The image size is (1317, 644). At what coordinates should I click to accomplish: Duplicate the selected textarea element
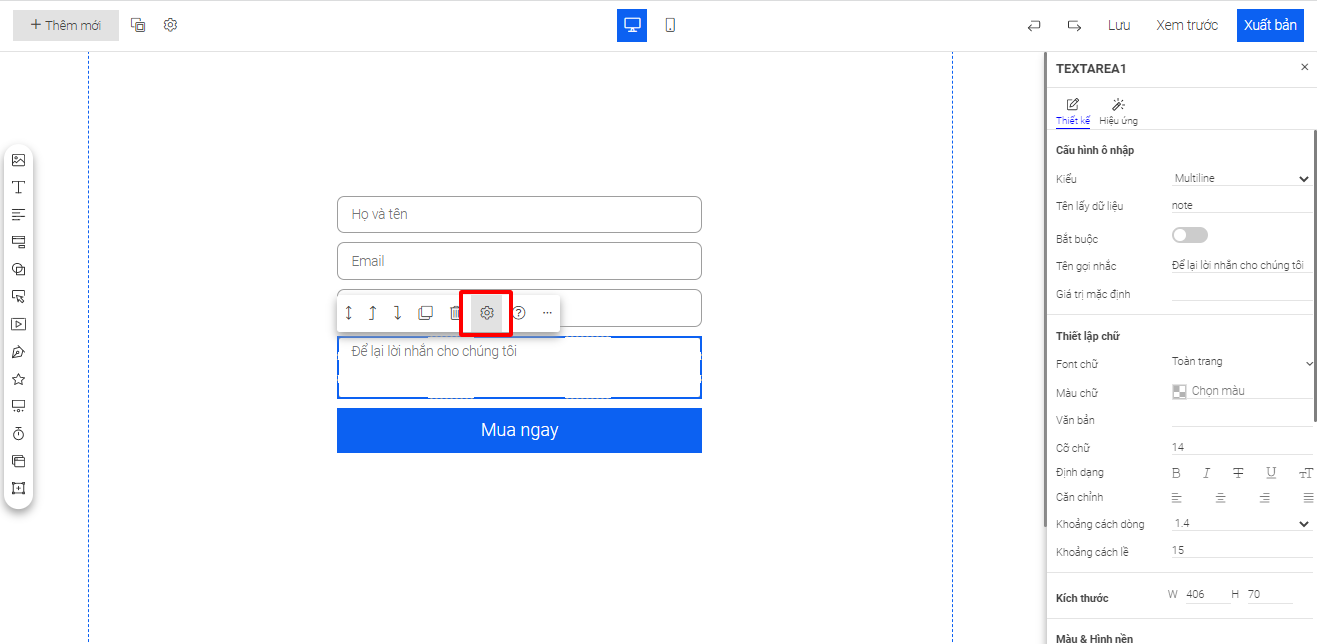coord(425,313)
